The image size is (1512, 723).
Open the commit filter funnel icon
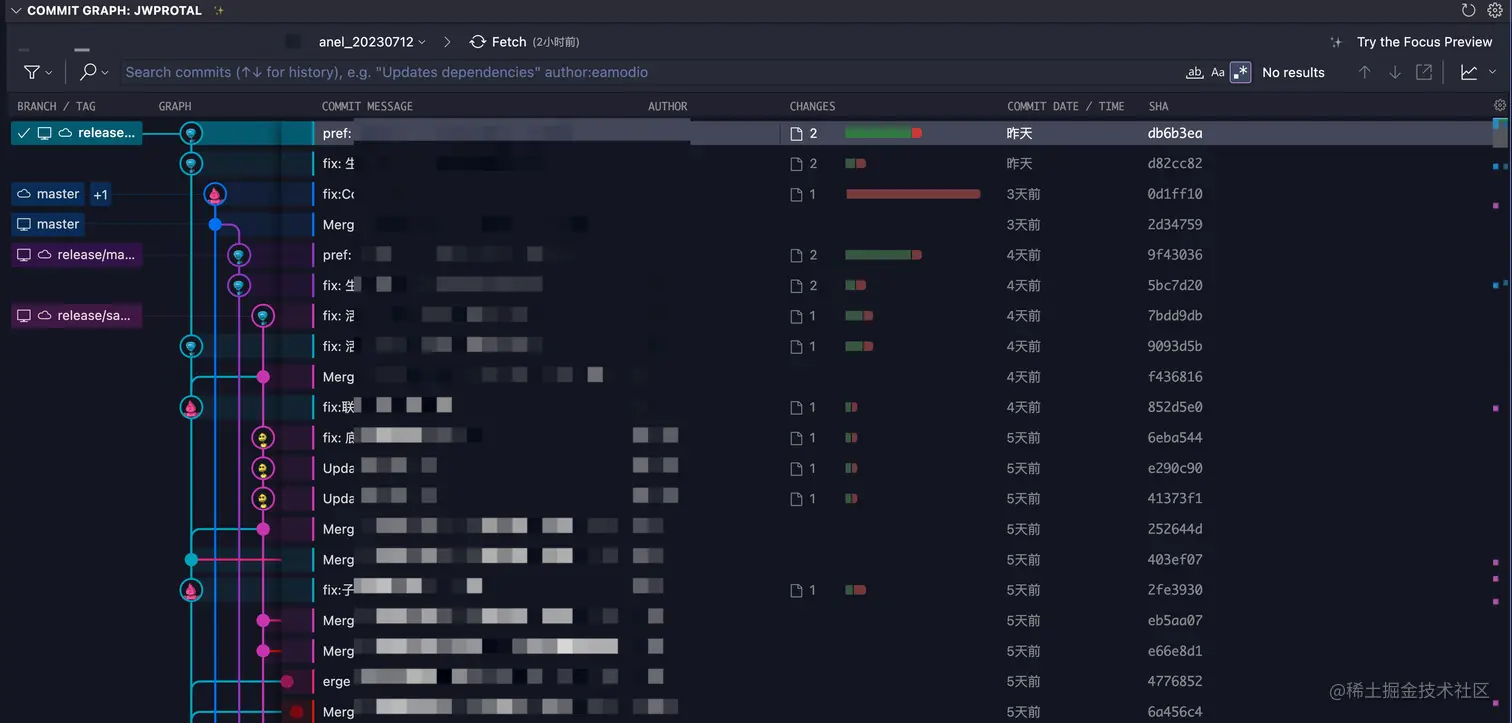33,72
